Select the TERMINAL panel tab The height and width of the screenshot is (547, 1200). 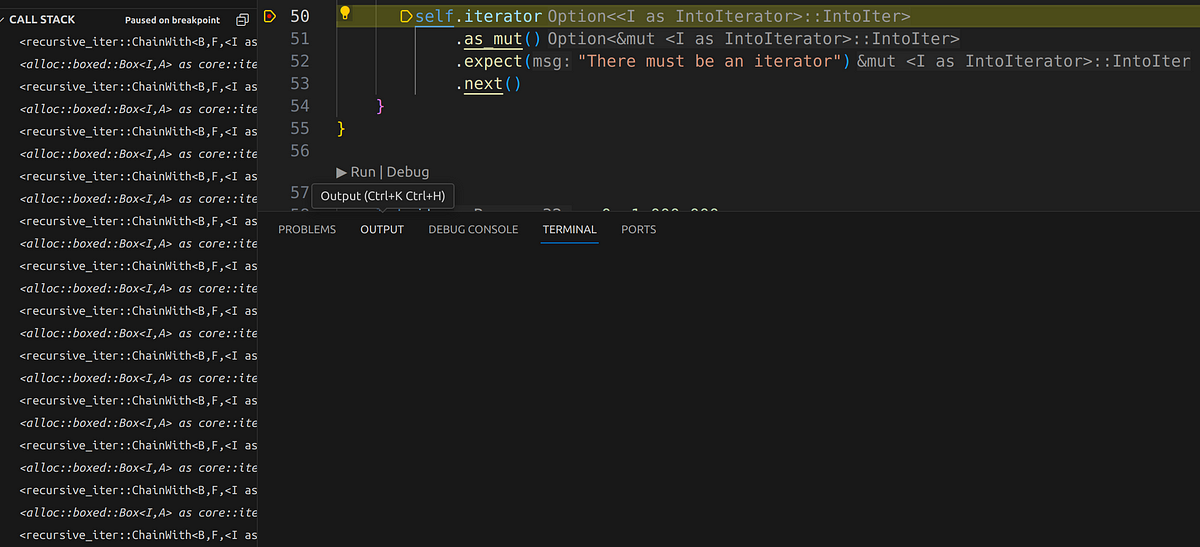coord(570,230)
